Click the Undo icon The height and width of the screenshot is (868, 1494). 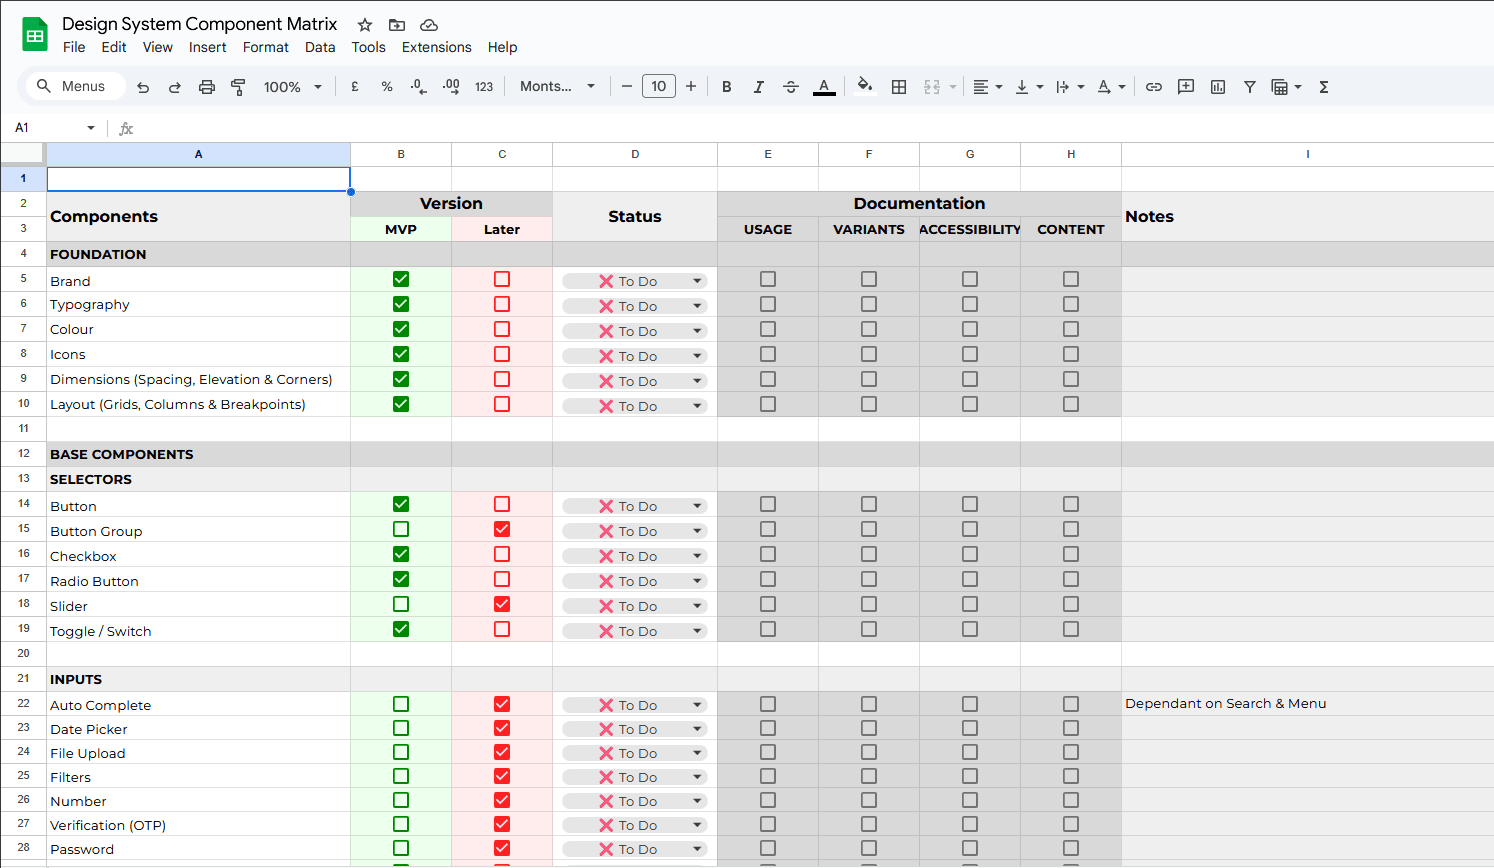pos(143,87)
